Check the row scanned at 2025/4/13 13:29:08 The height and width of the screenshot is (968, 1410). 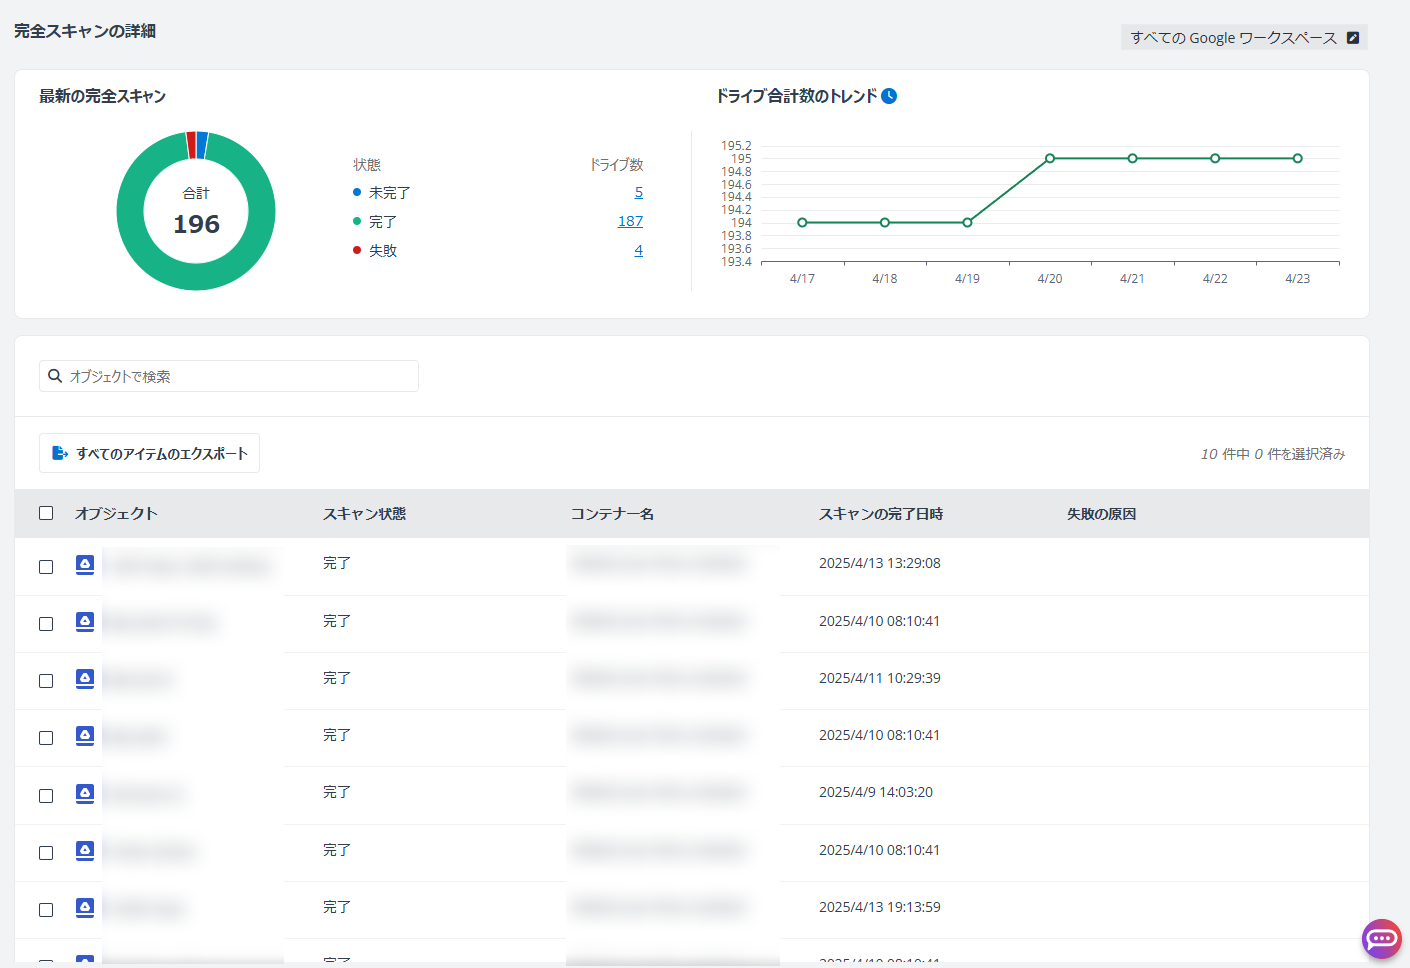click(x=46, y=567)
